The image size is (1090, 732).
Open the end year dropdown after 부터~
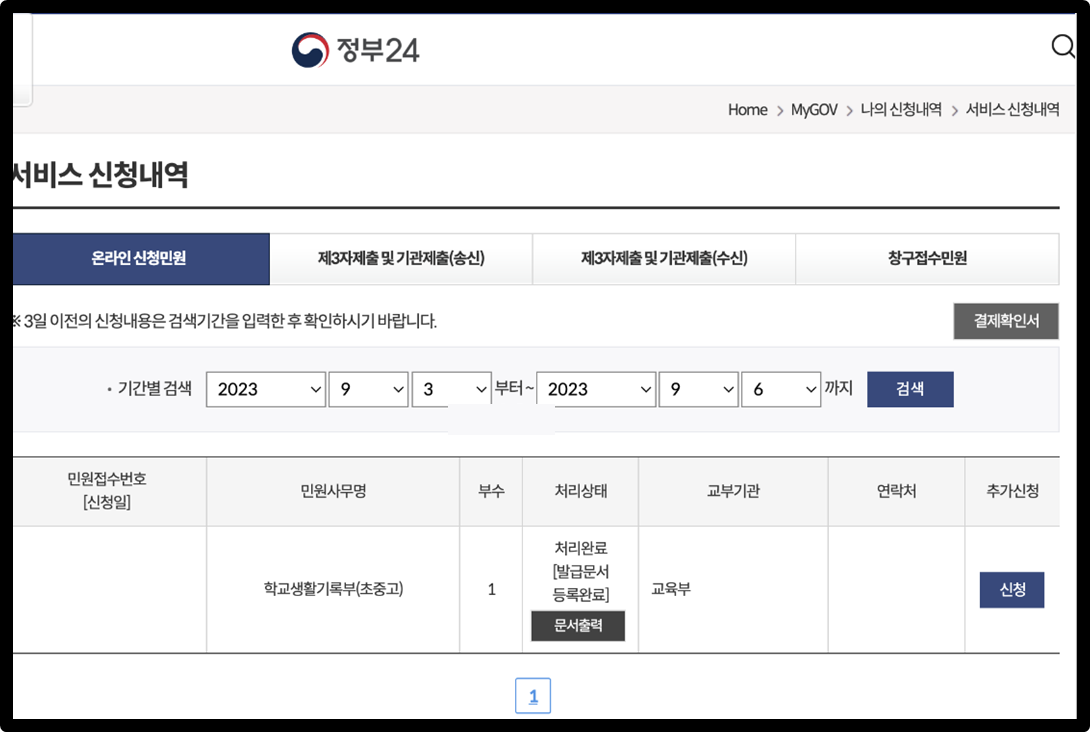(596, 389)
